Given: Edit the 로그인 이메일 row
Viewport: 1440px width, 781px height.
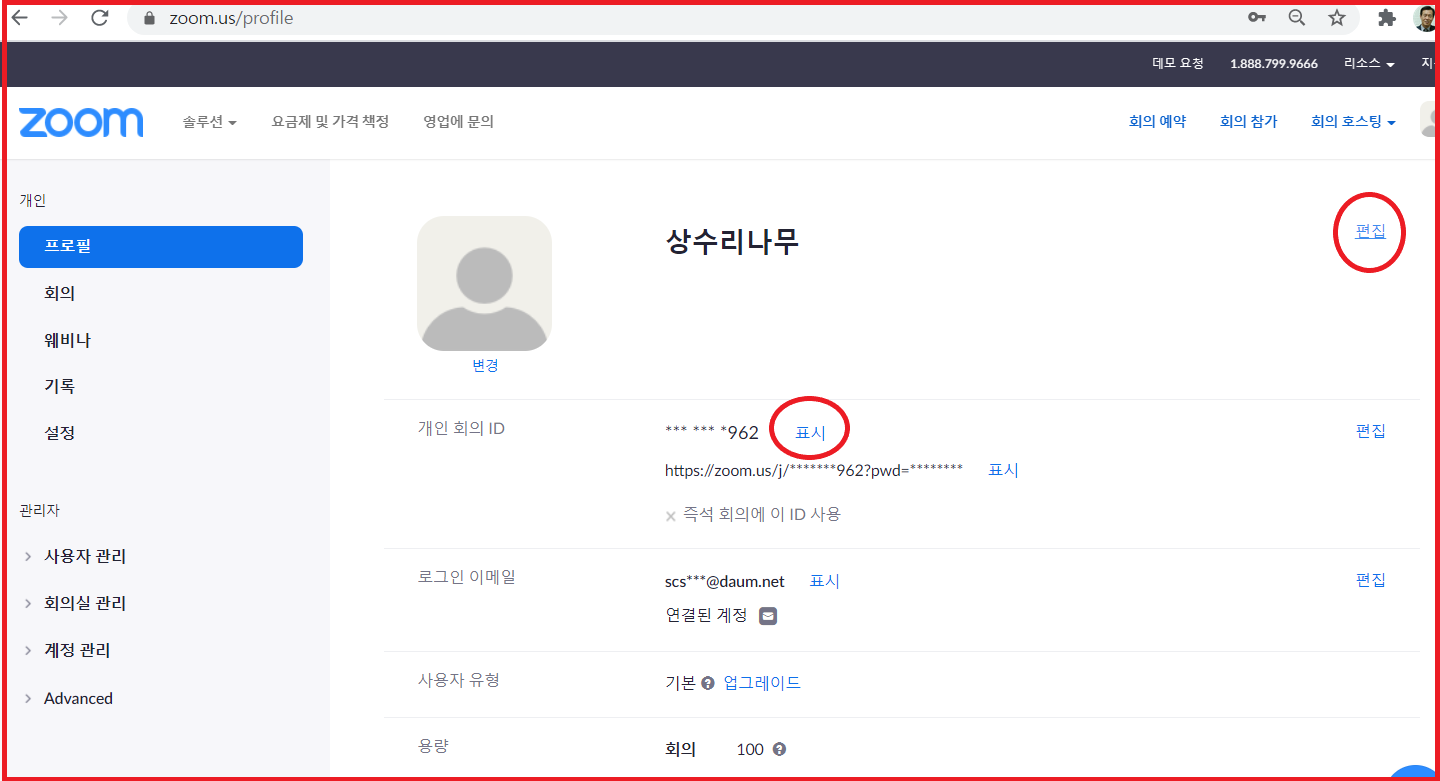Looking at the screenshot, I should 1371,580.
